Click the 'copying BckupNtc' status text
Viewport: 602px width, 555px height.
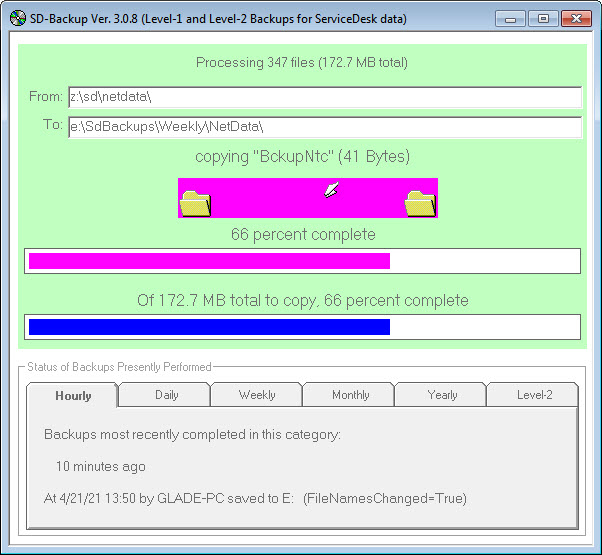302,157
